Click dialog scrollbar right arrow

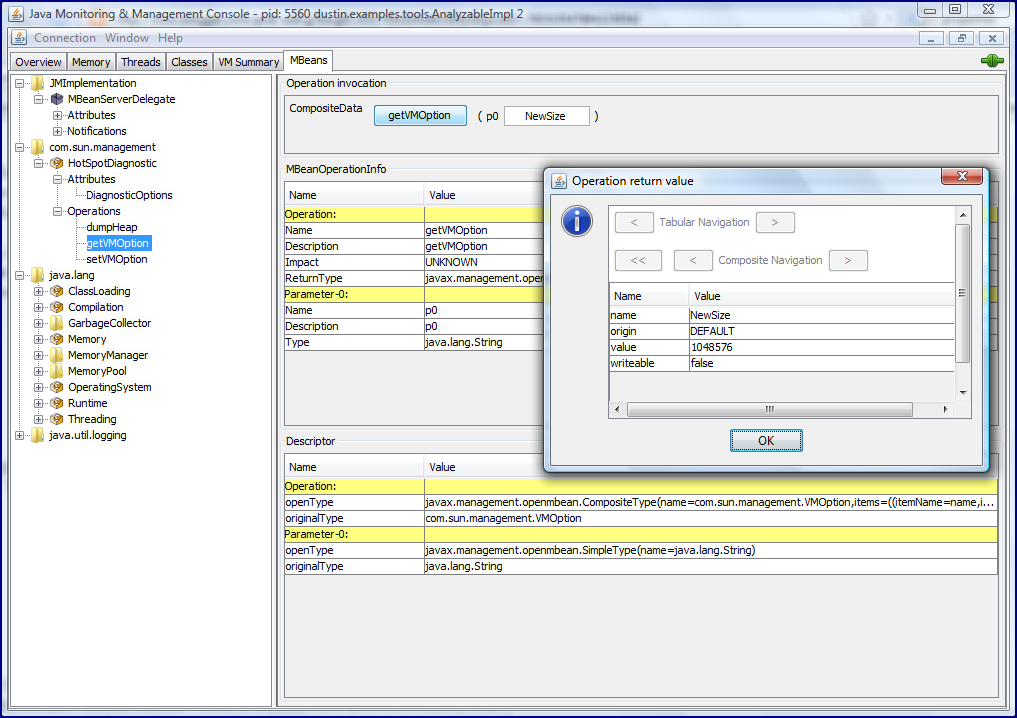[x=946, y=409]
